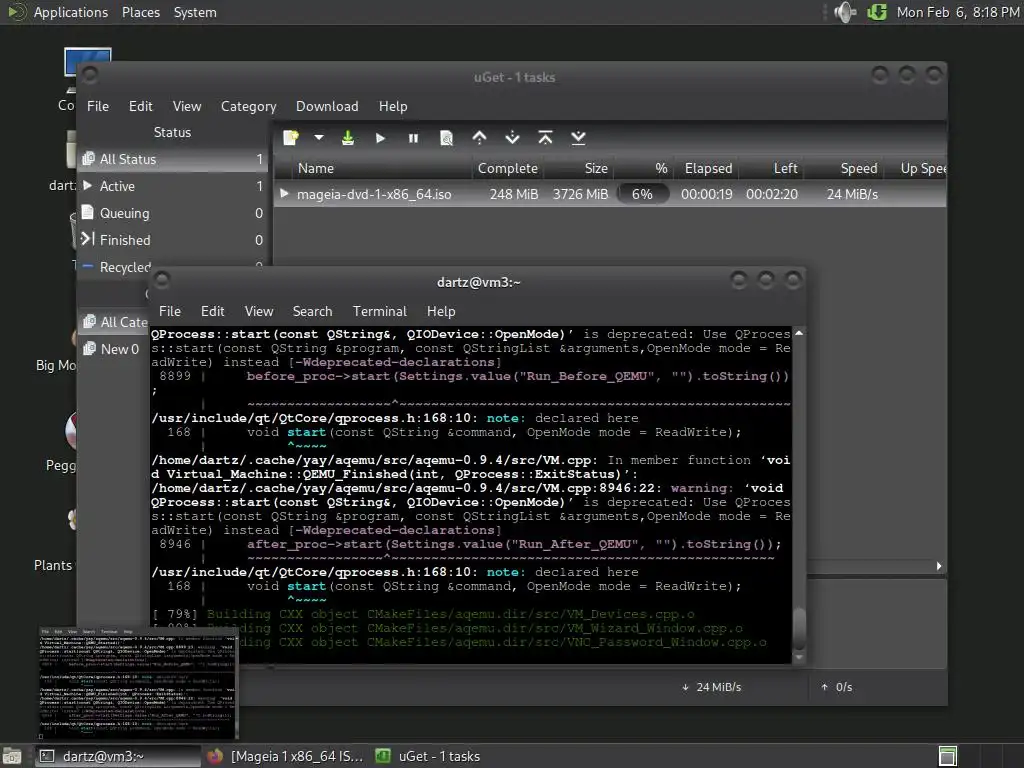The height and width of the screenshot is (768, 1024).
Task: Open uGet File menu
Action: 98,106
